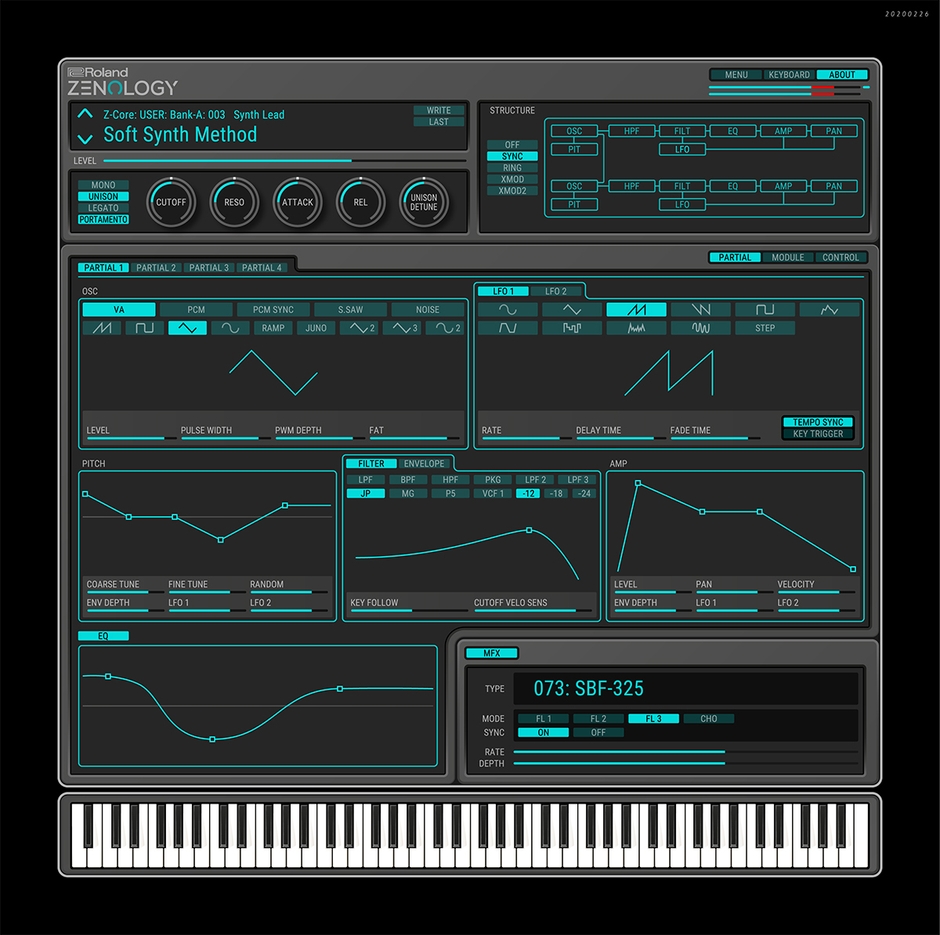The width and height of the screenshot is (940, 935).
Task: Select the saw-down LFO shape icon
Action: coord(701,309)
